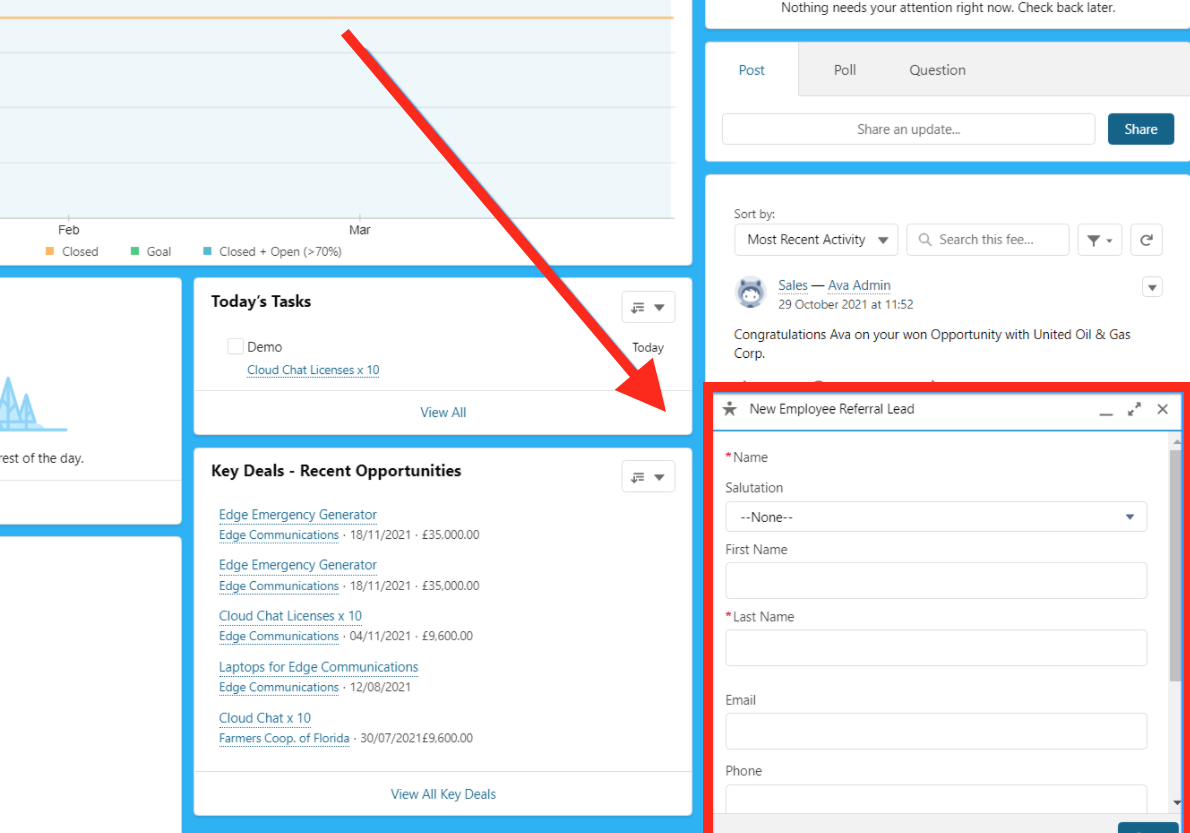The image size is (1190, 833).
Task: Open View All Key Deals link
Action: [x=443, y=794]
